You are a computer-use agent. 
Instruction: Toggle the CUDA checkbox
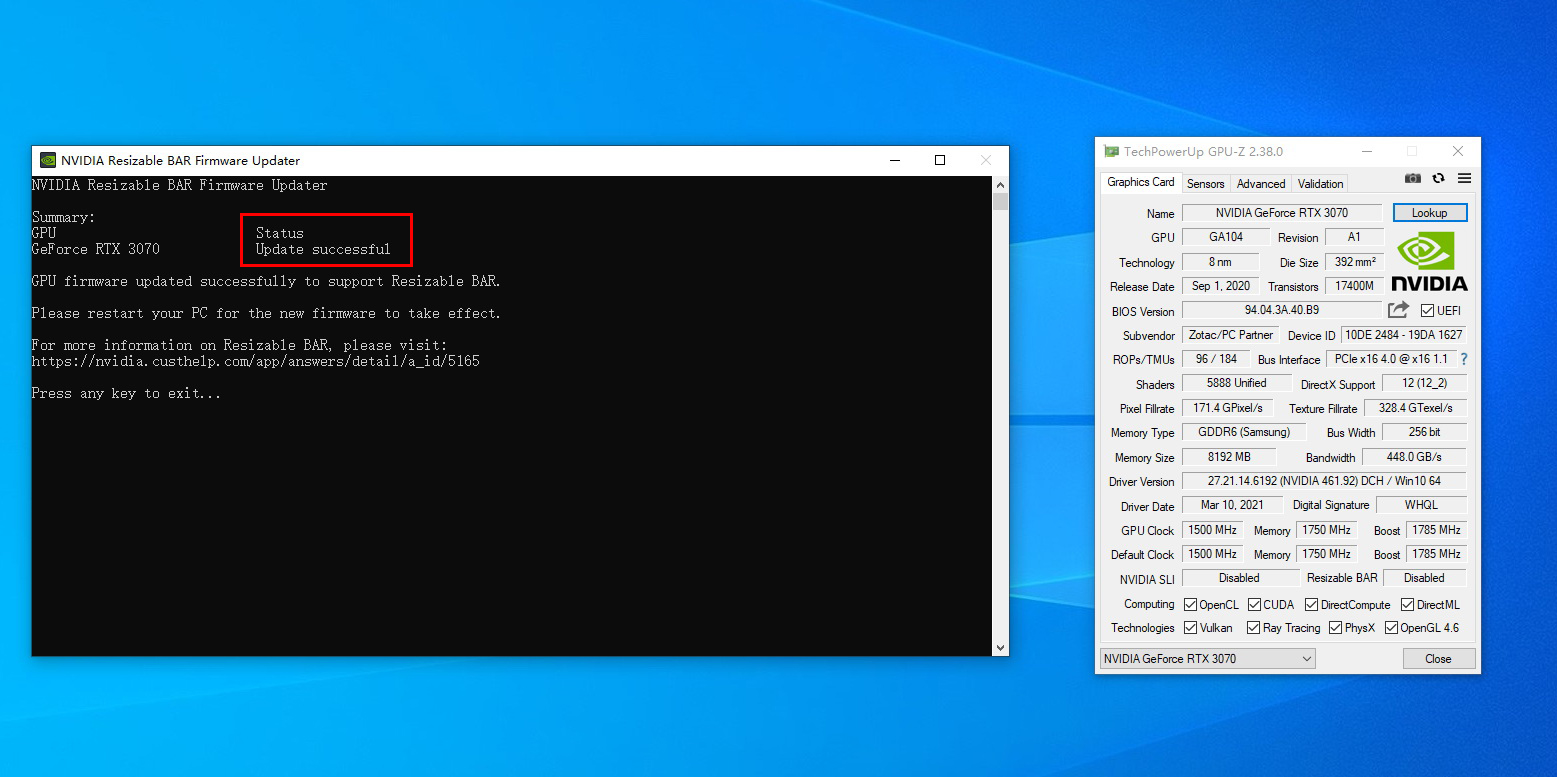pos(1254,605)
